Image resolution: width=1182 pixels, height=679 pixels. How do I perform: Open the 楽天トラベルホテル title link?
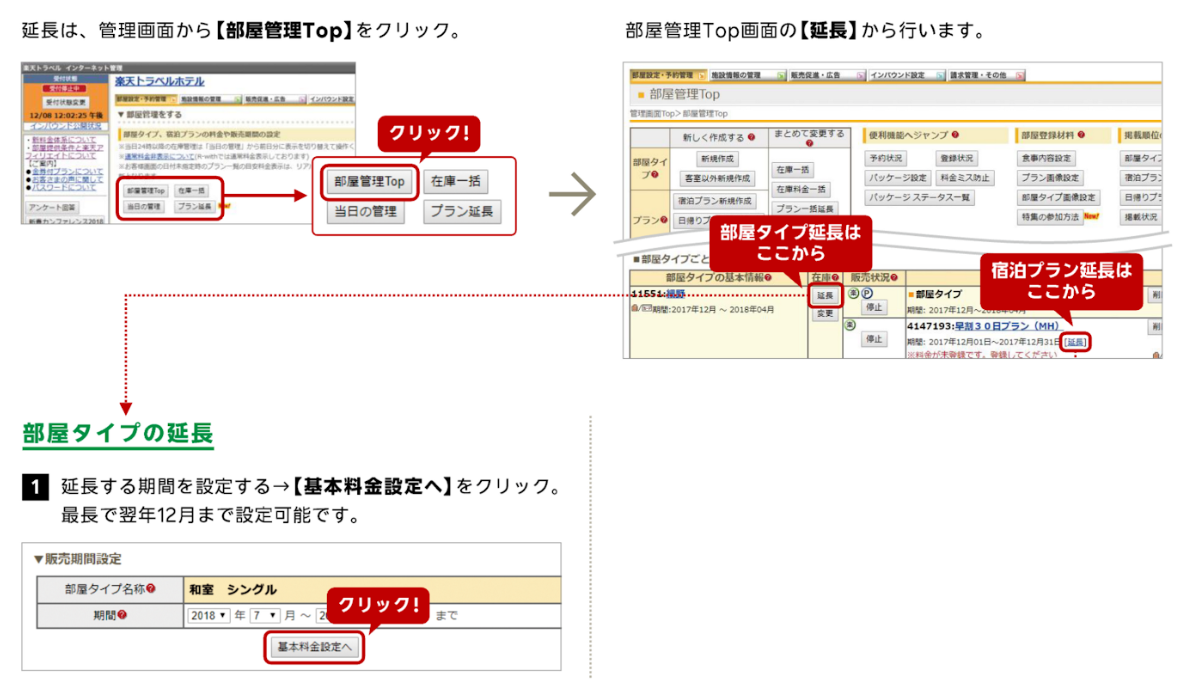click(159, 81)
